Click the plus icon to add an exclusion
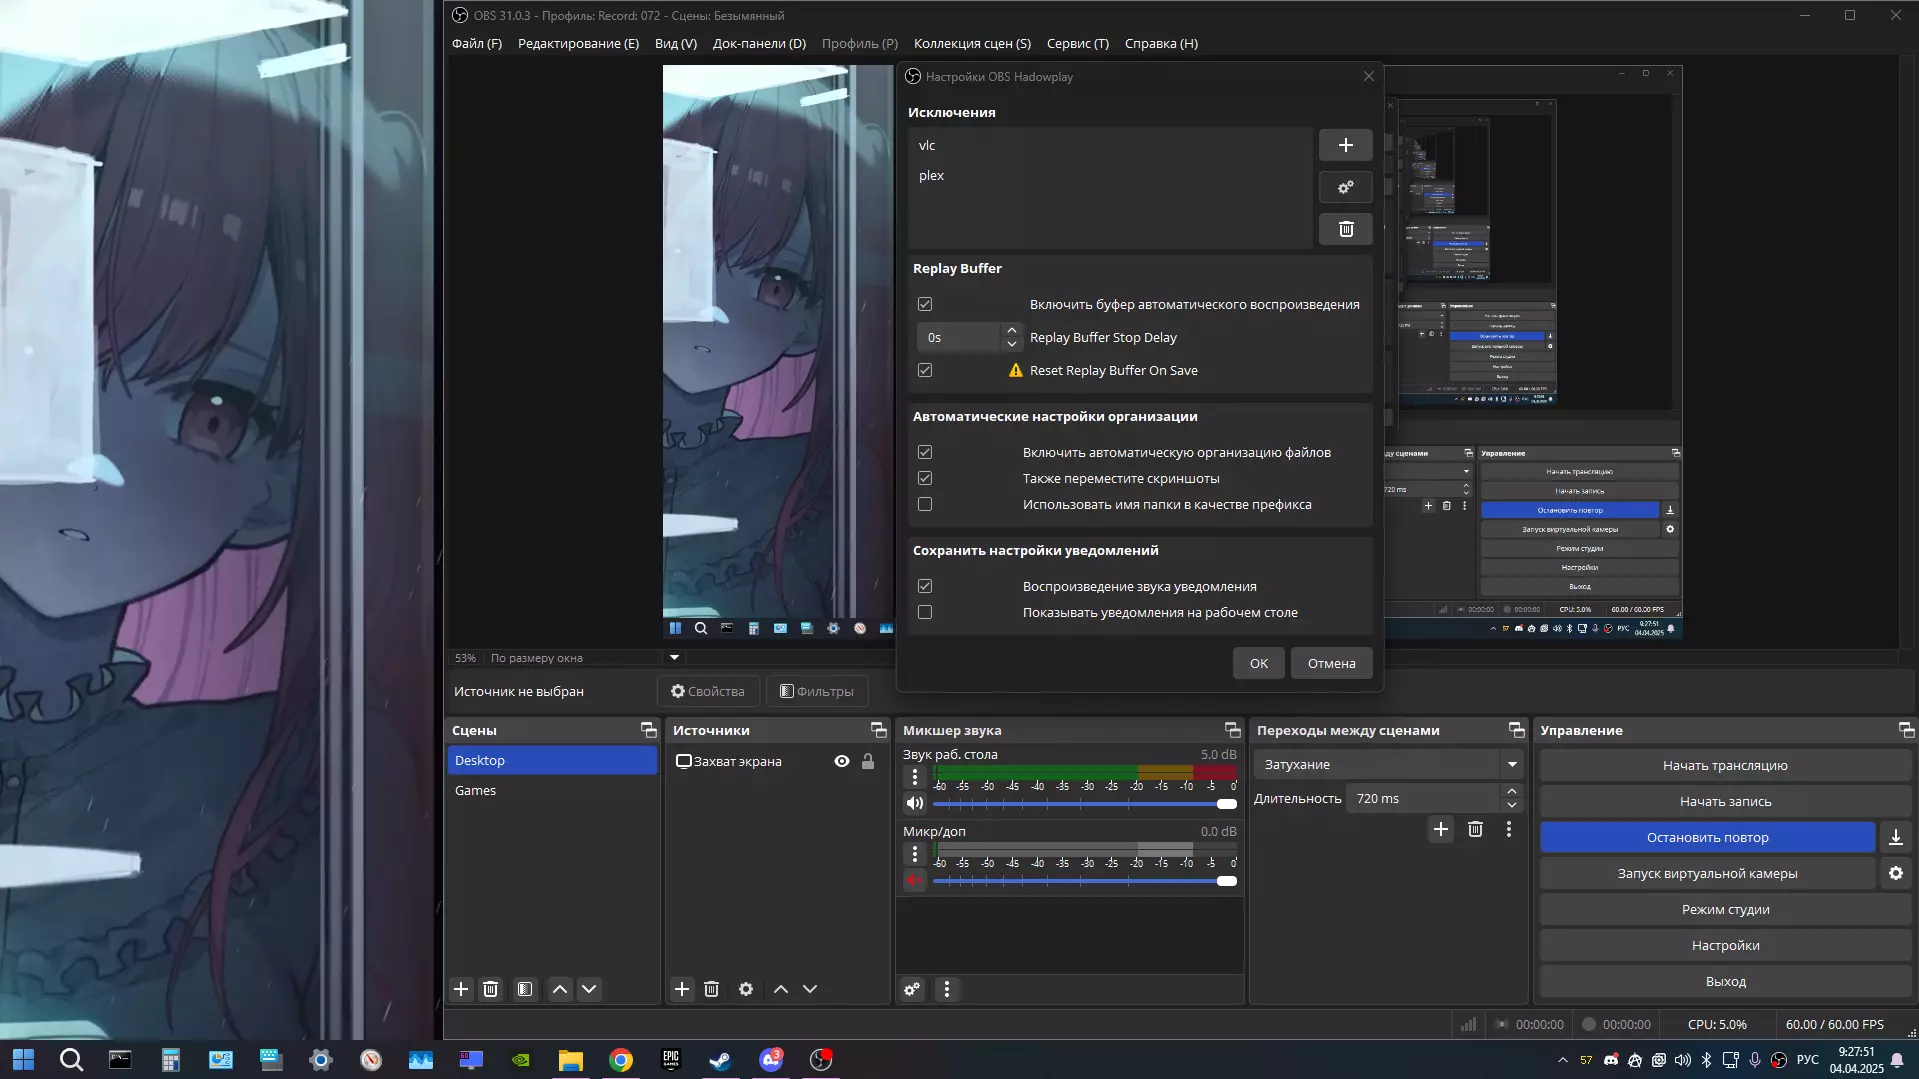 (1345, 145)
